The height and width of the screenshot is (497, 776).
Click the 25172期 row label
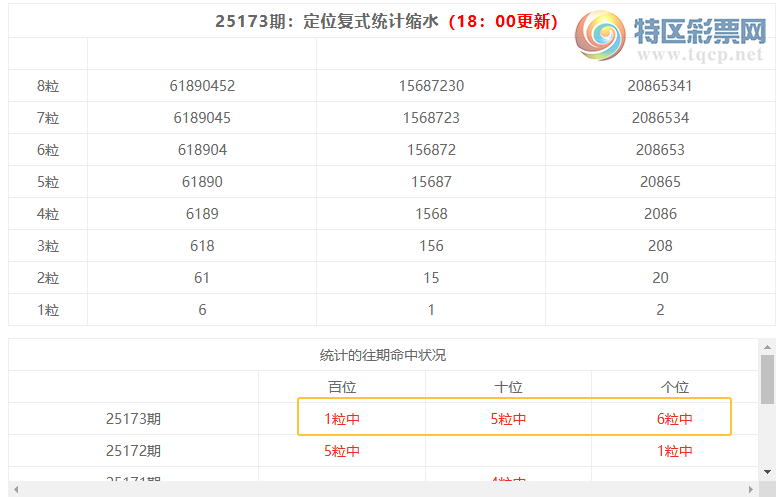[x=133, y=451]
